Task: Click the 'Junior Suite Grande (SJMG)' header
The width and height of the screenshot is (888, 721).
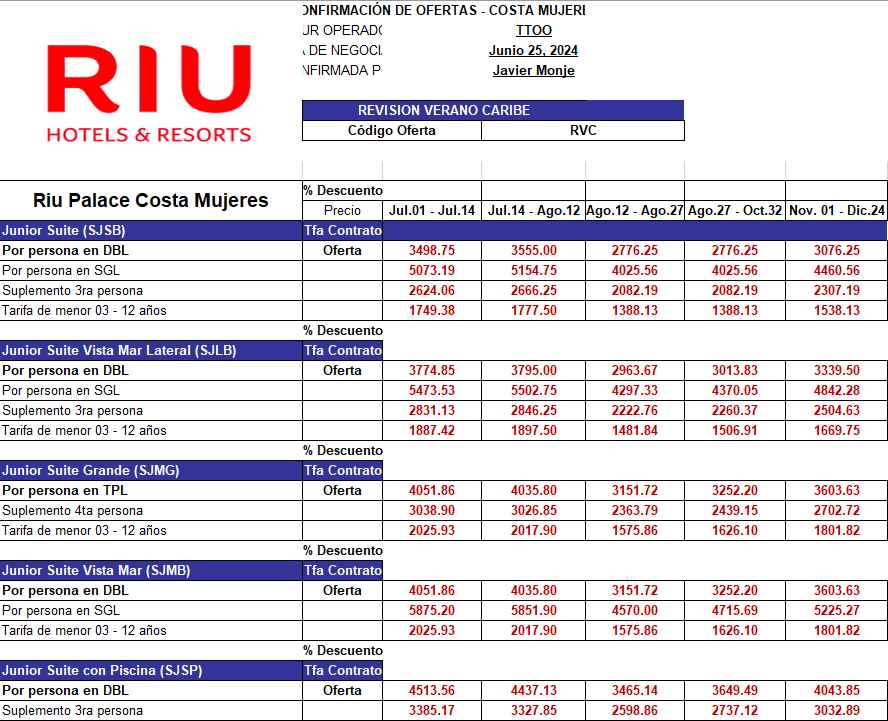Action: tap(151, 471)
